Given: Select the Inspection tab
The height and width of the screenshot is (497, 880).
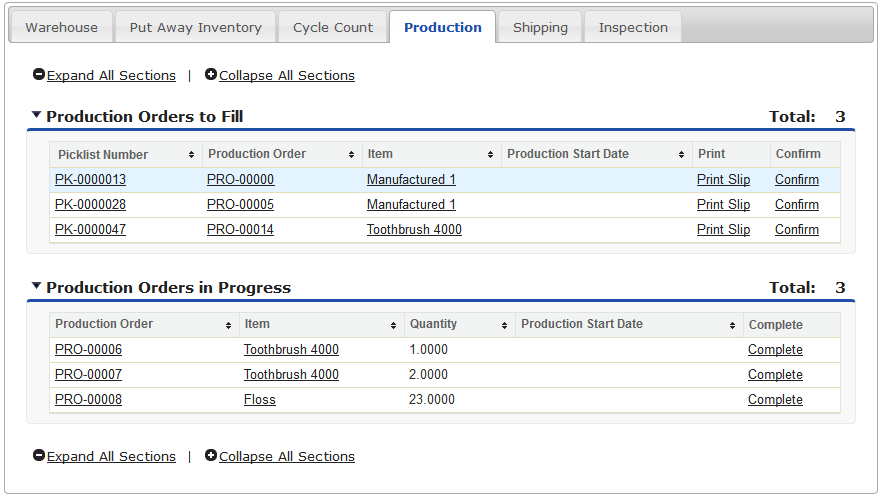Looking at the screenshot, I should click(633, 27).
